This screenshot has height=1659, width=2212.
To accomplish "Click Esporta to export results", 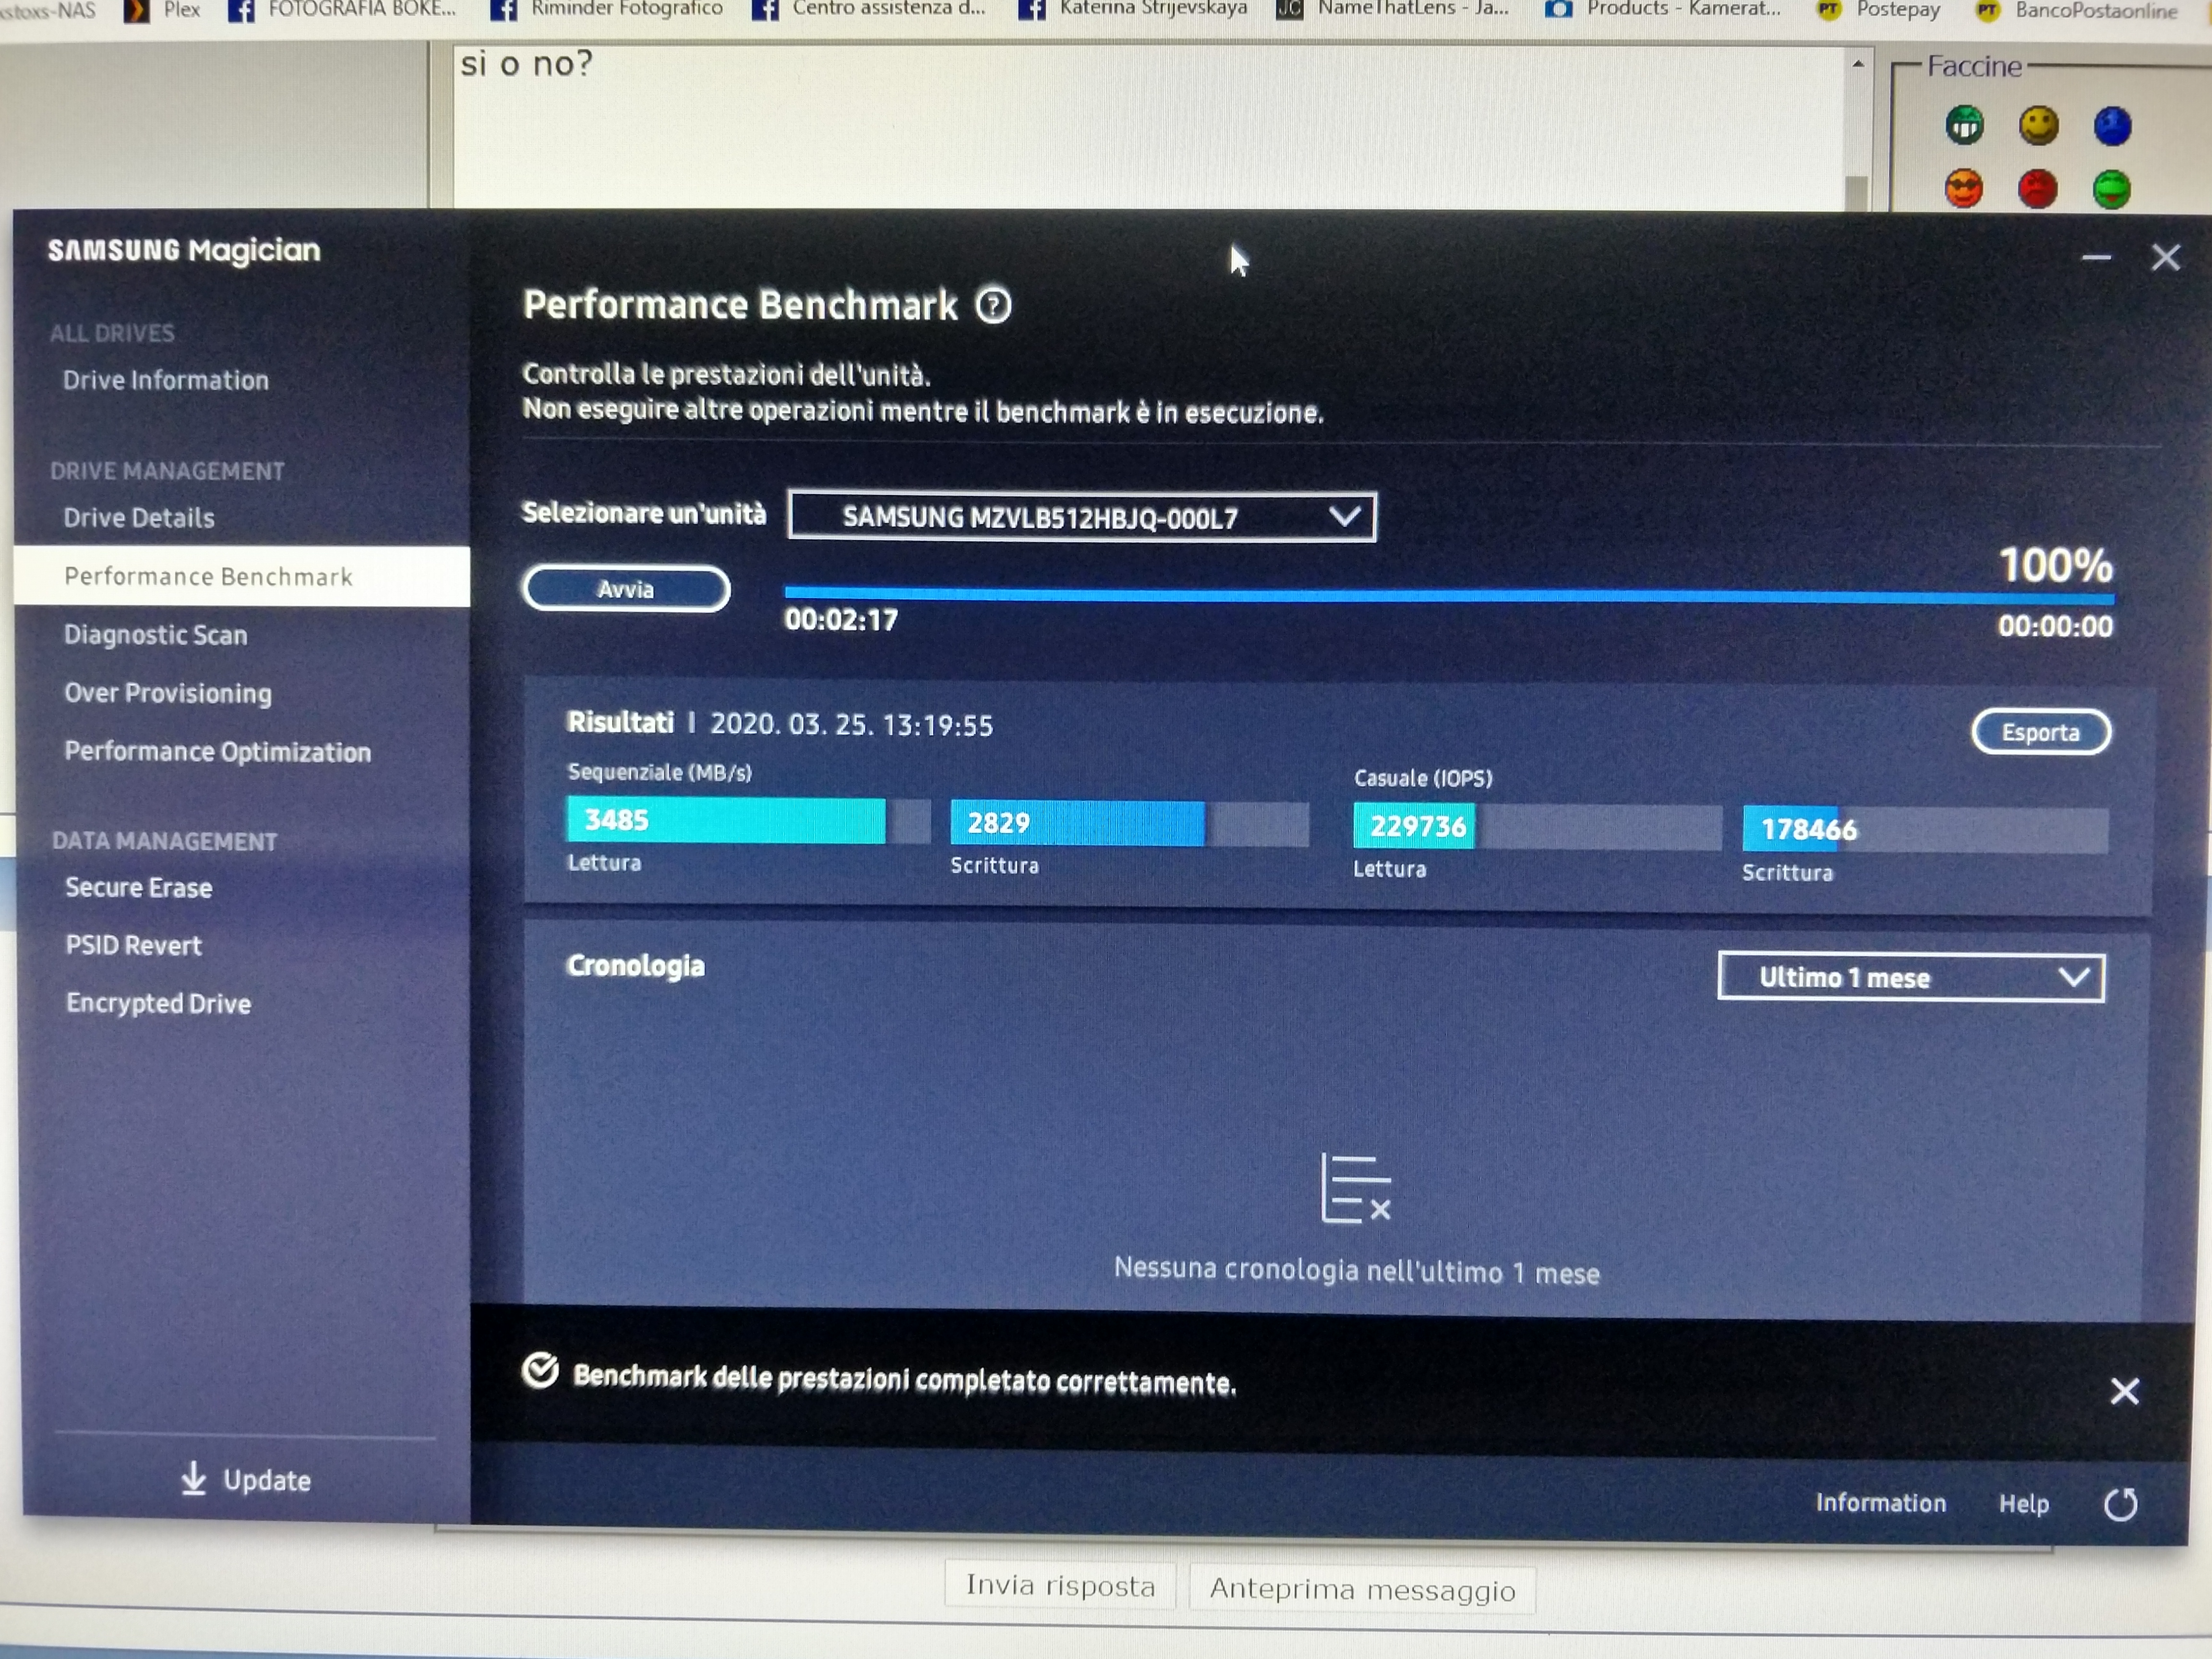I will pyautogui.click(x=2040, y=732).
